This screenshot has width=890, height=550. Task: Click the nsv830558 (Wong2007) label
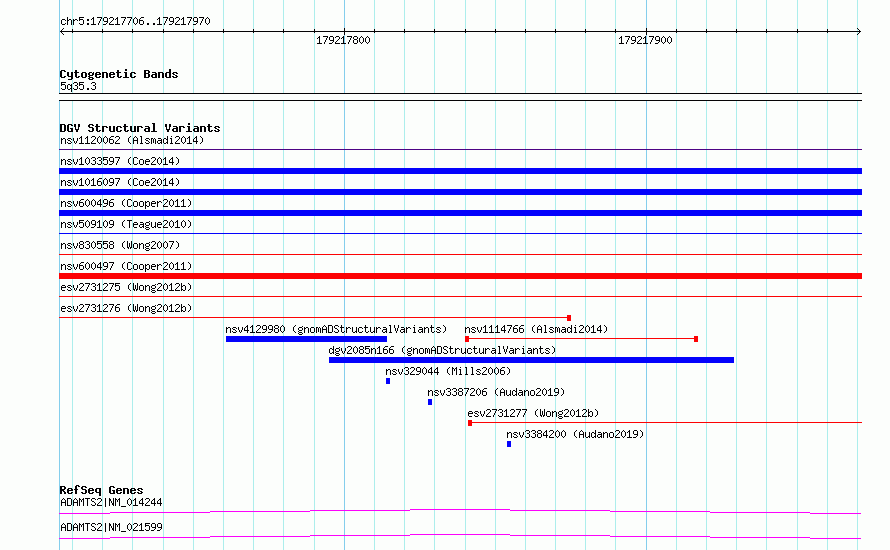[120, 245]
